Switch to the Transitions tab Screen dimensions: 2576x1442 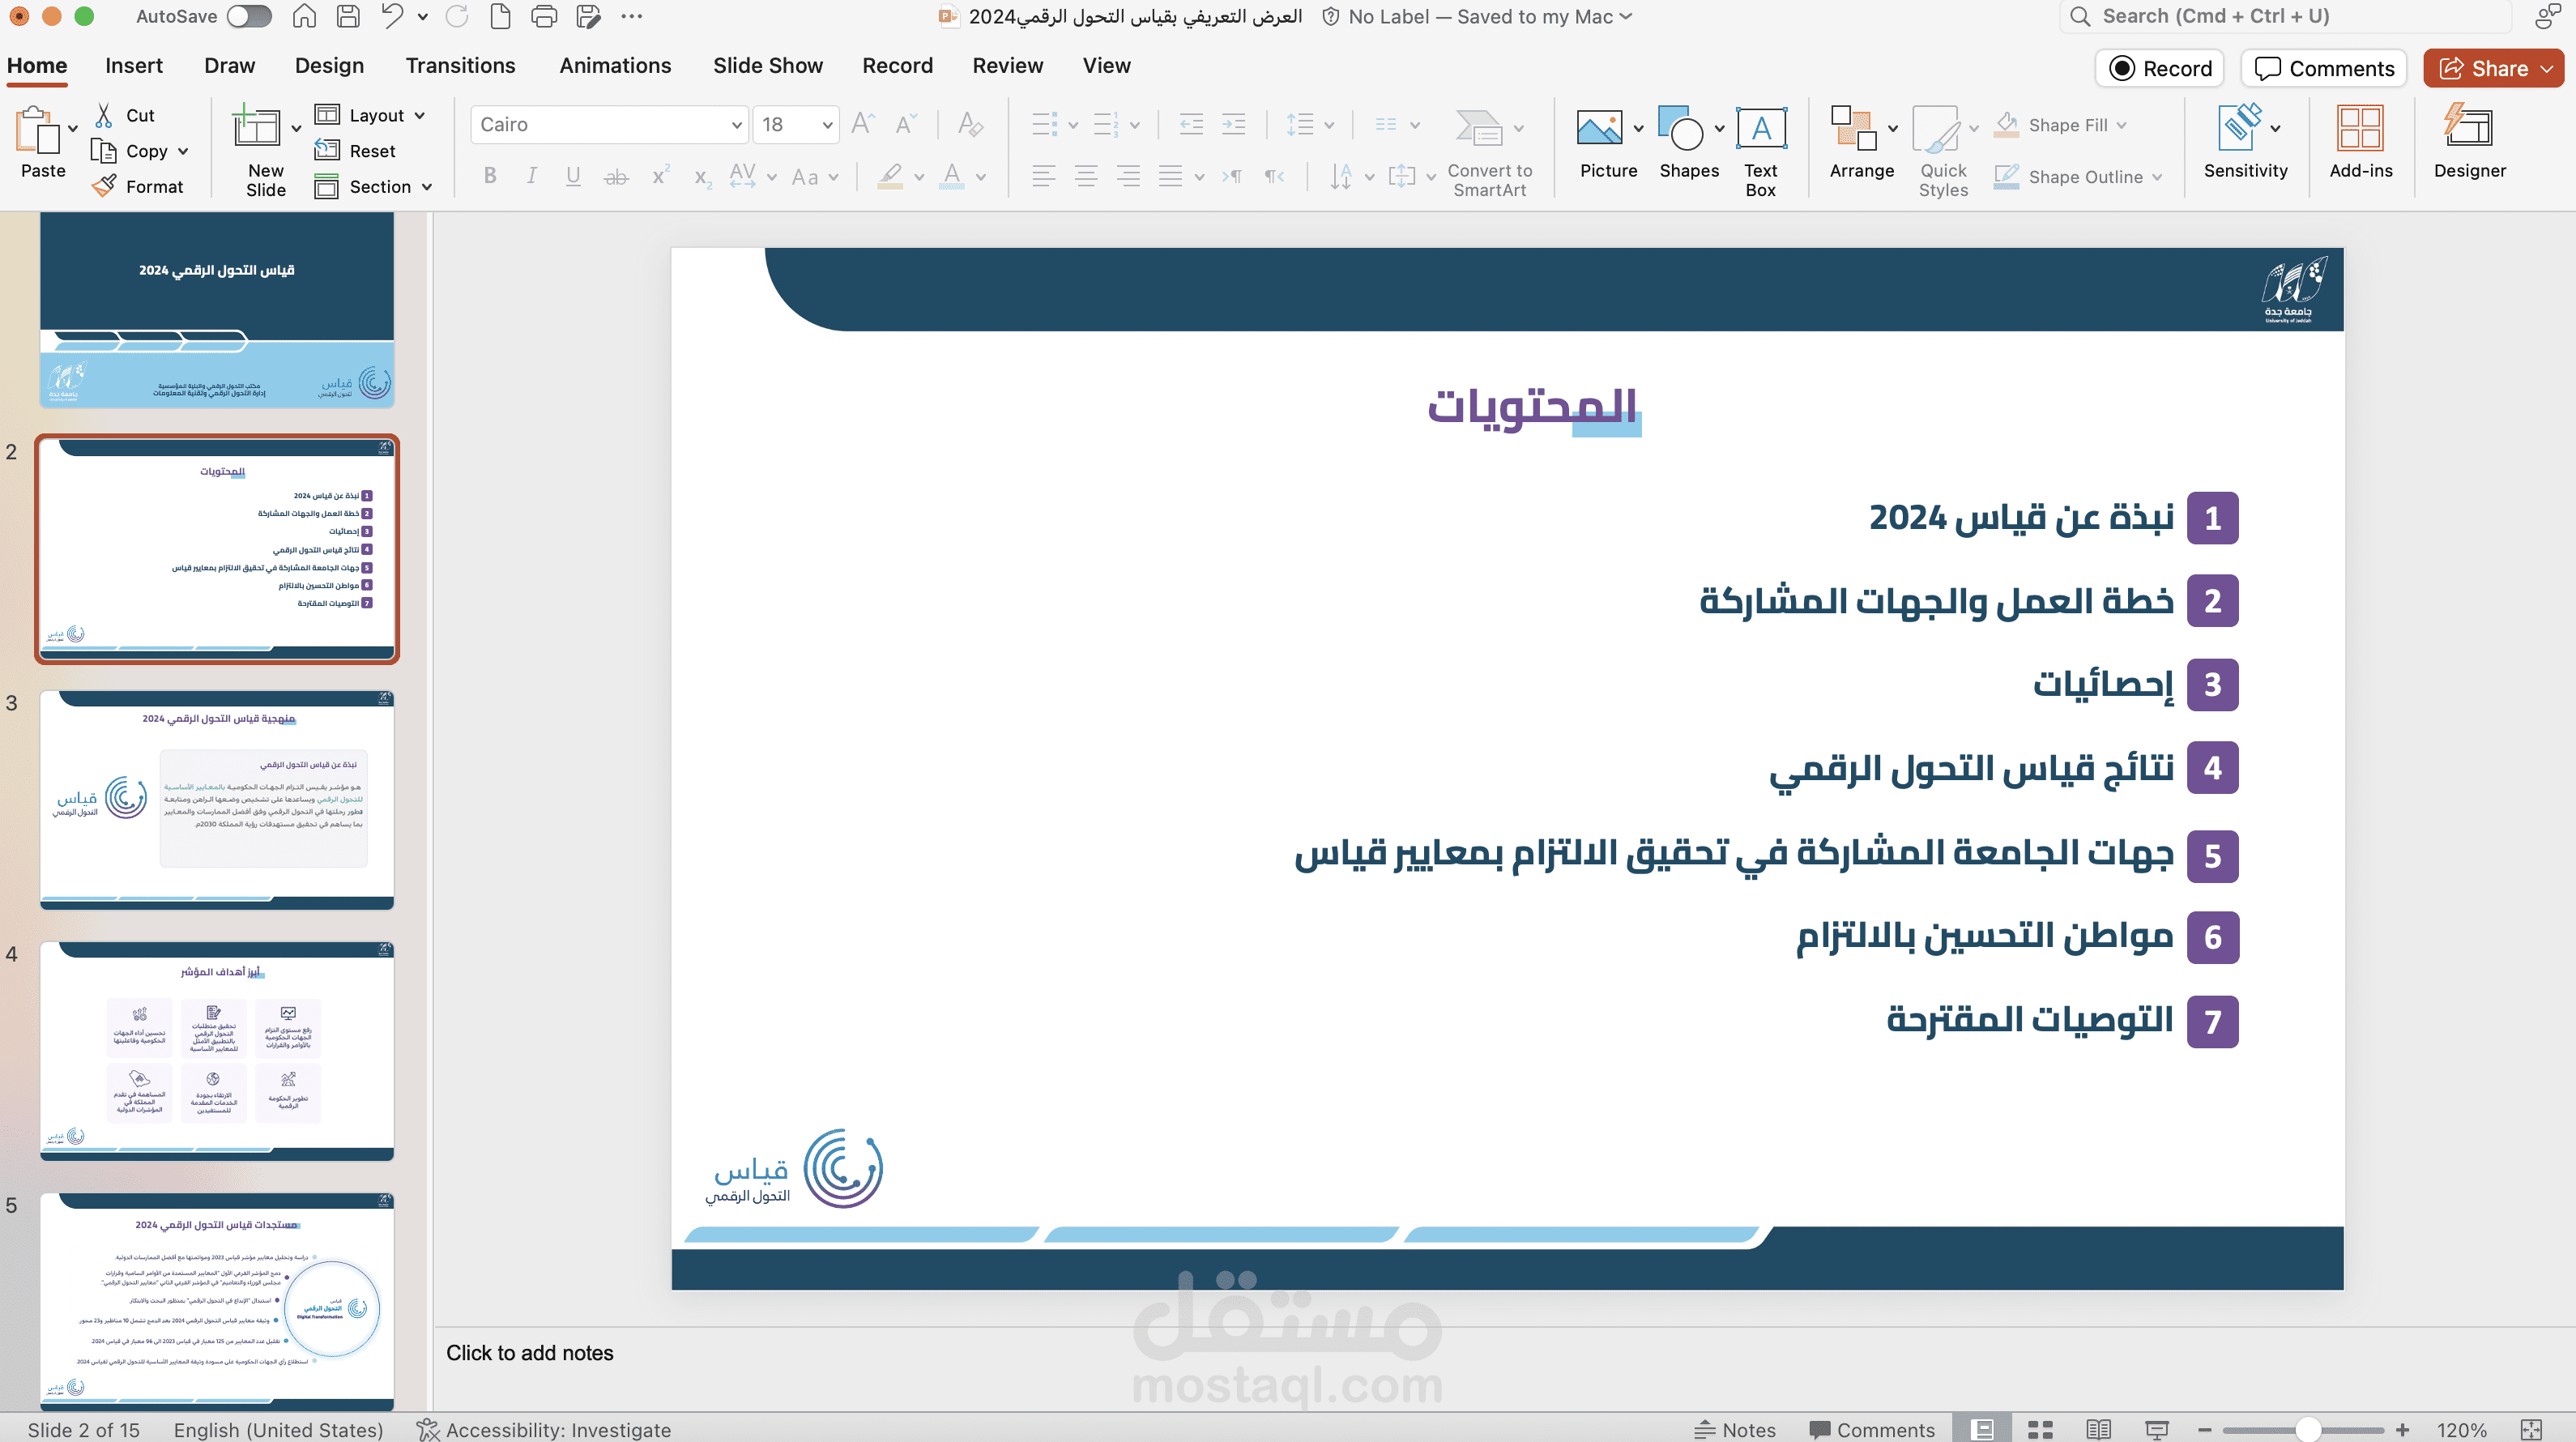460,65
